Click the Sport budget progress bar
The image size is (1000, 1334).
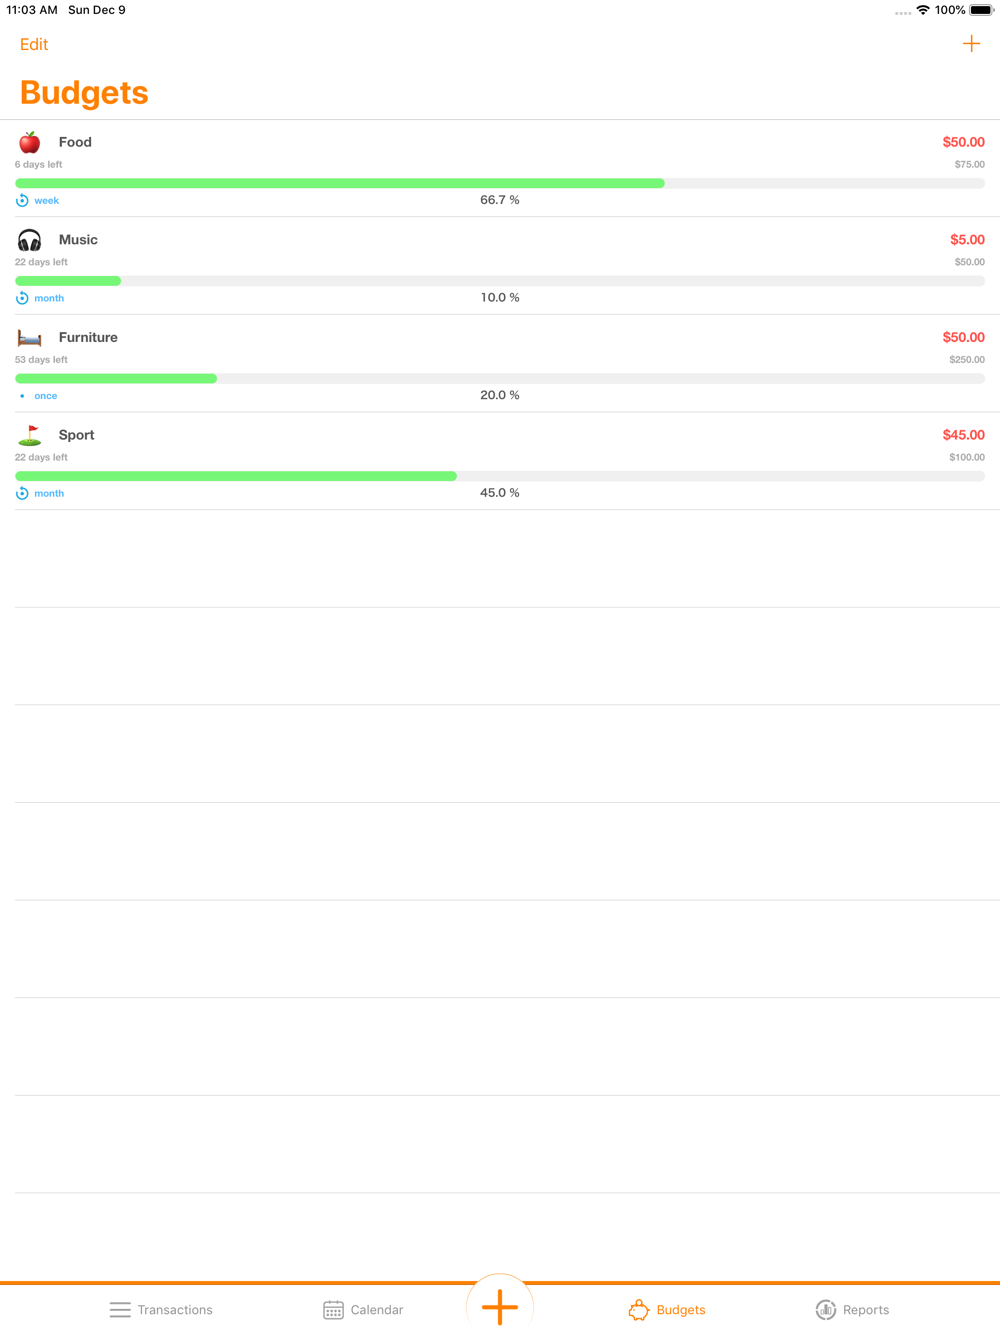(x=500, y=476)
